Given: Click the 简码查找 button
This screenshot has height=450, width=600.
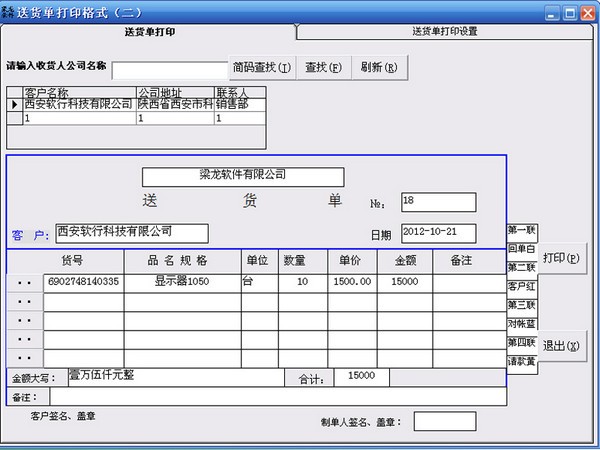Looking at the screenshot, I should [x=261, y=68].
